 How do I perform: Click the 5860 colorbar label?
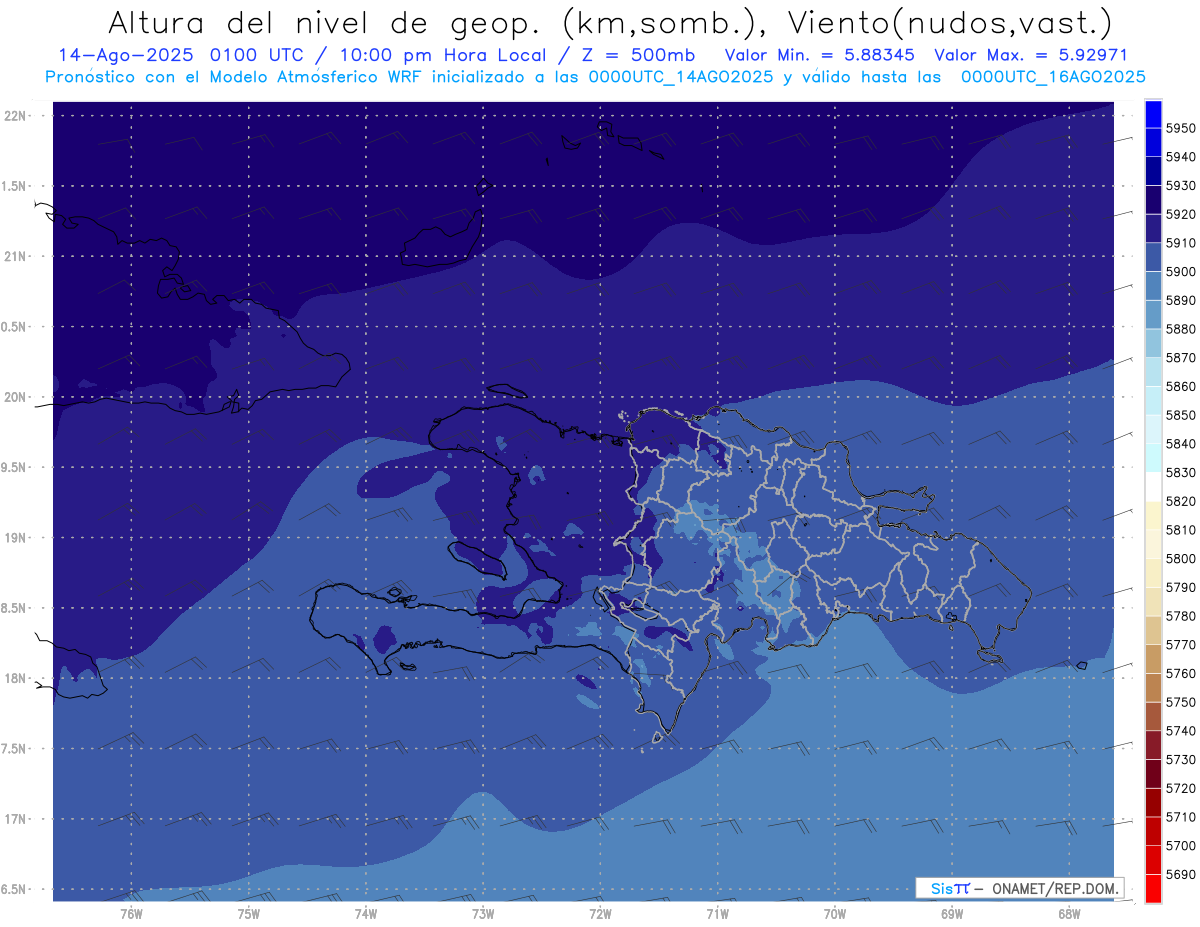pos(1180,386)
